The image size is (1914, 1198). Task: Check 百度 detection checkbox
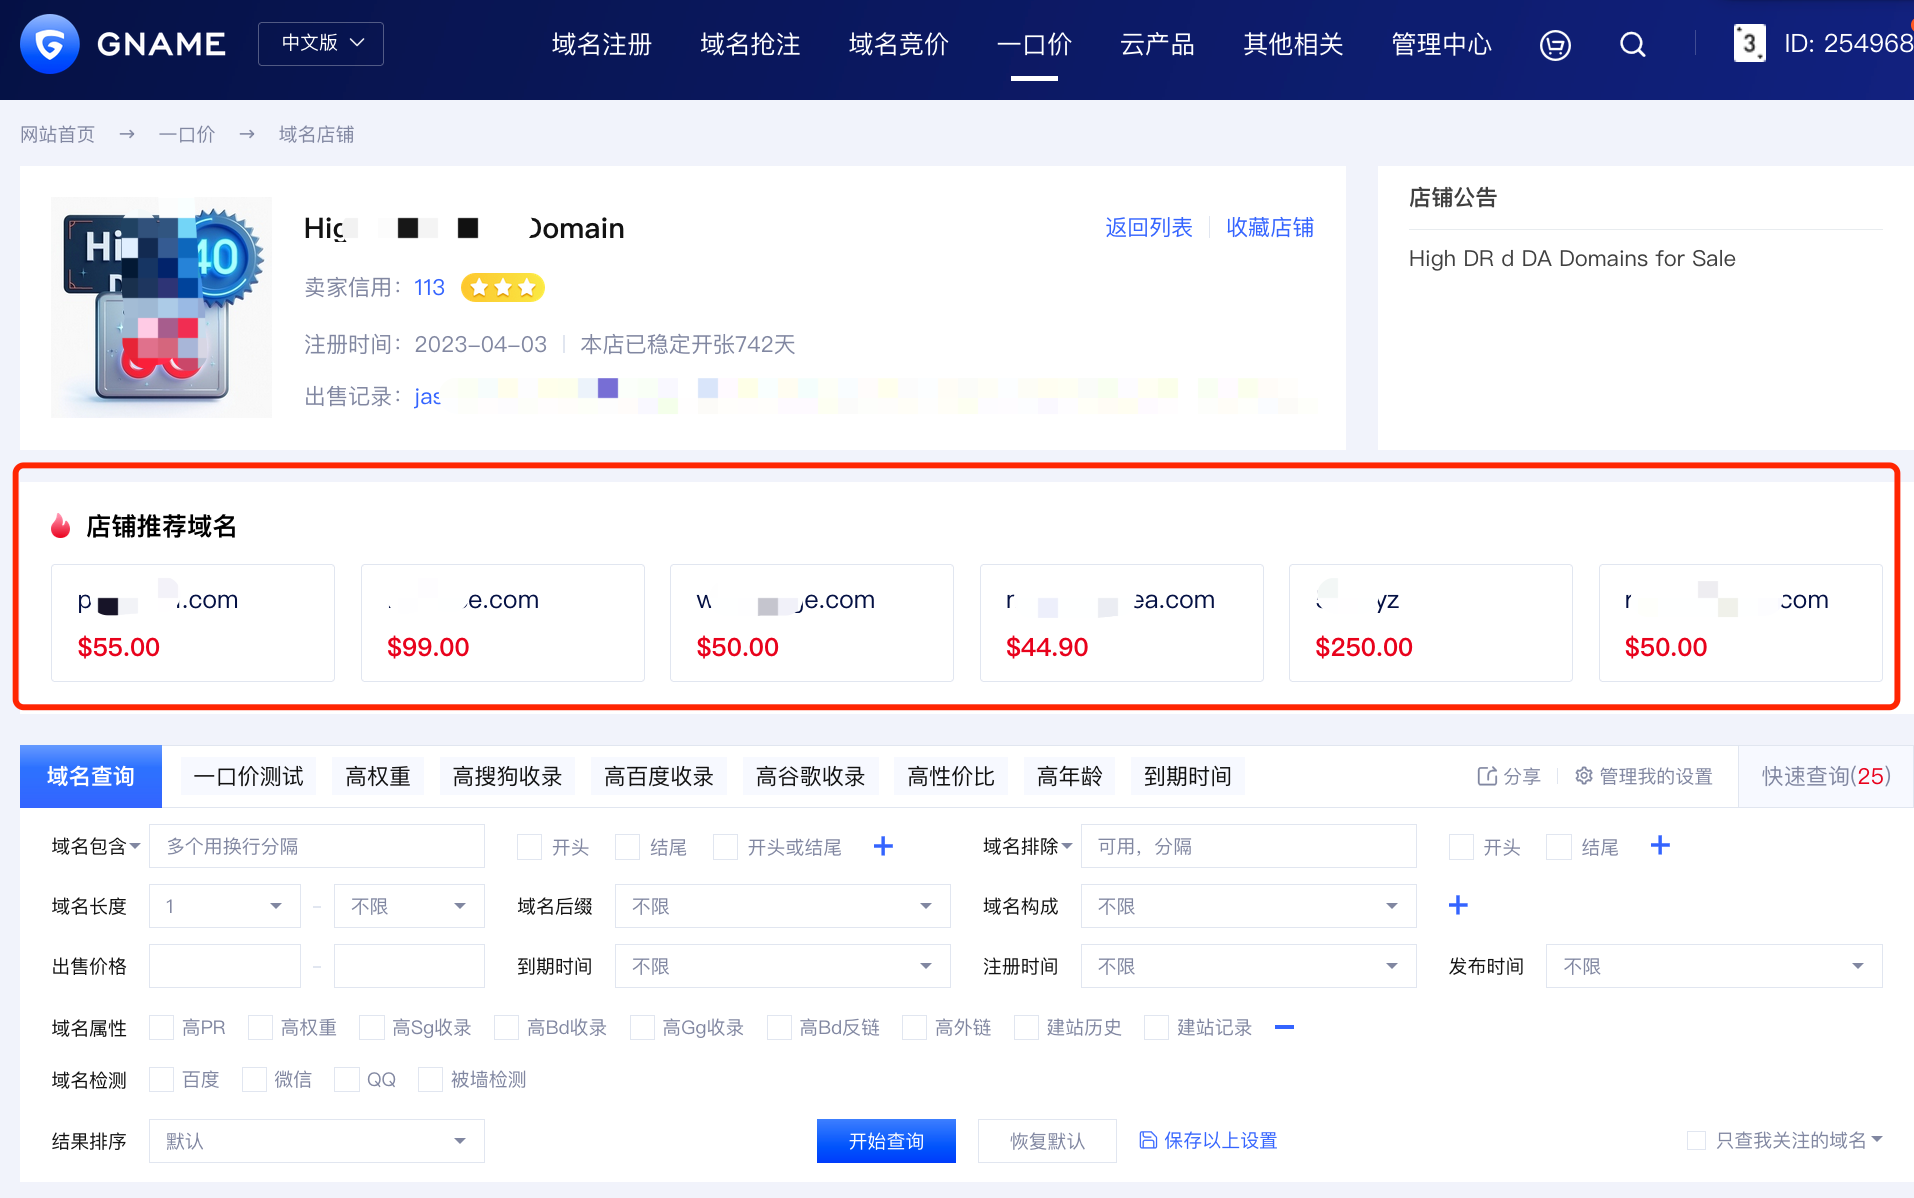161,1079
